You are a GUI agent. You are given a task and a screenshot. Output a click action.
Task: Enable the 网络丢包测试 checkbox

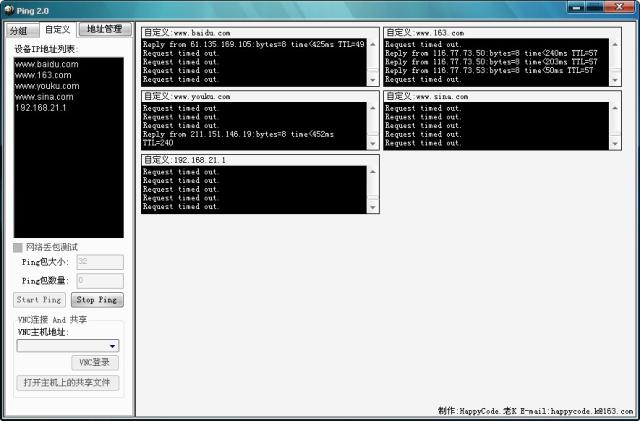click(x=18, y=247)
